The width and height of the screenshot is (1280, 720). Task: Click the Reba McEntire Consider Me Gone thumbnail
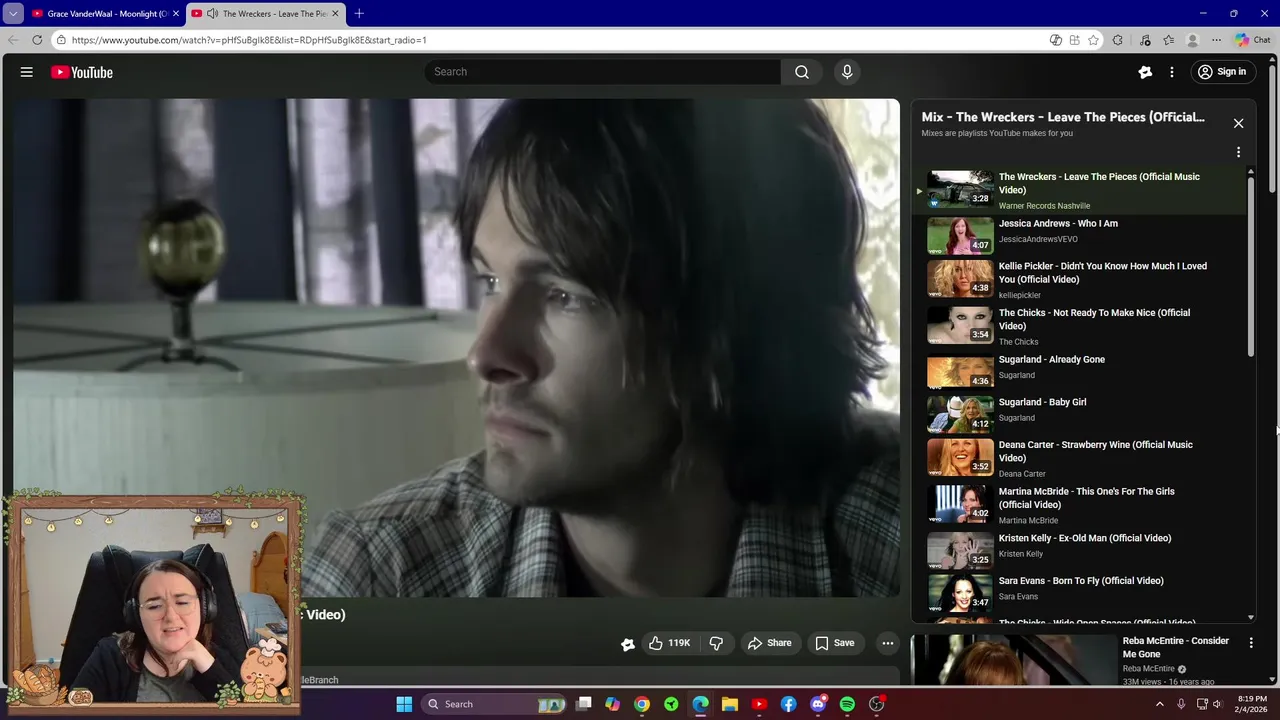(x=1013, y=660)
